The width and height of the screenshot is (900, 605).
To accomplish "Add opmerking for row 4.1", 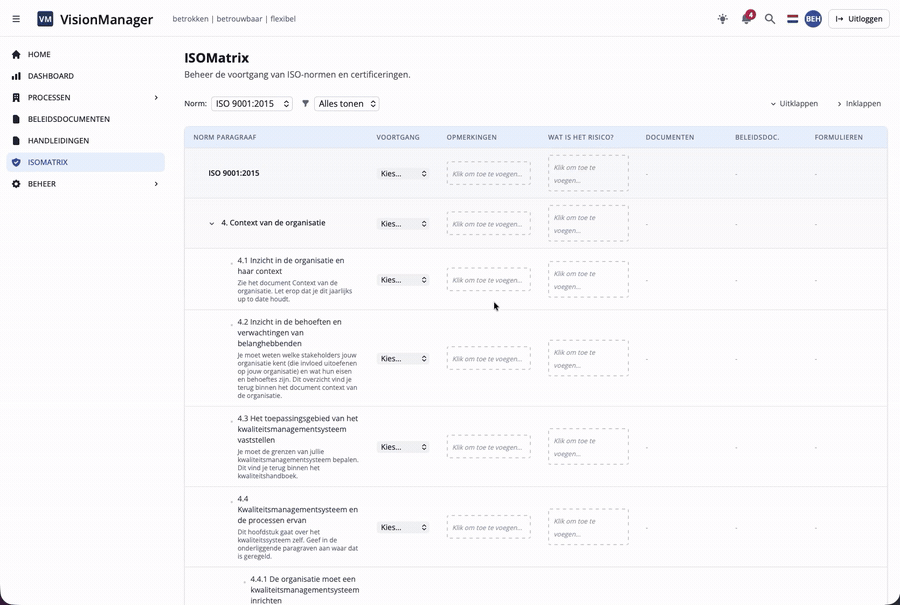I will pos(488,280).
